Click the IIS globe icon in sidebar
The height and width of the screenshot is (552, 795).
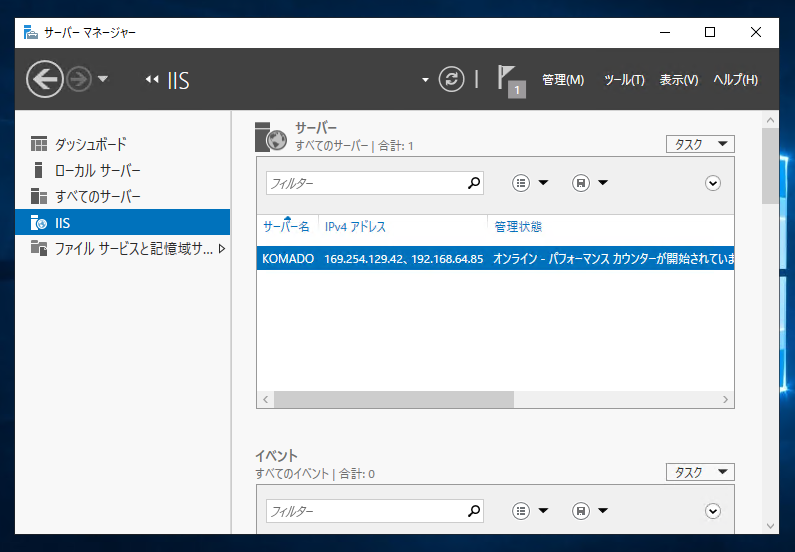pos(39,223)
